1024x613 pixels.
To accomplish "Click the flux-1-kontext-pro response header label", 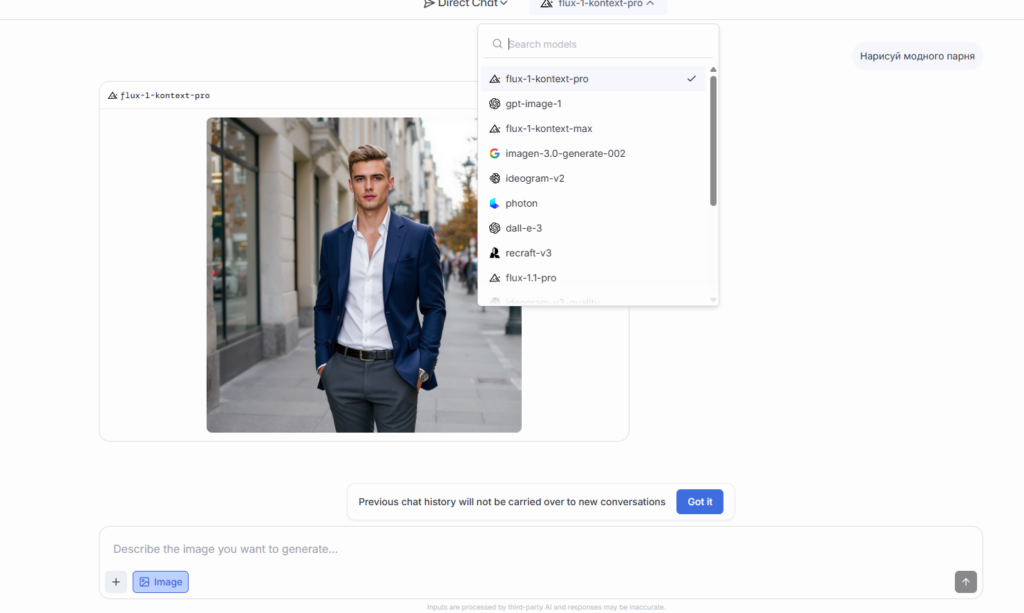I will (165, 95).
